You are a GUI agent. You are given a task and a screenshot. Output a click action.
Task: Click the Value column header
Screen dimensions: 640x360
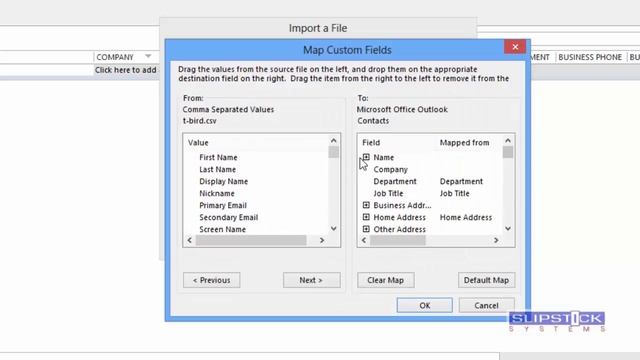(198, 142)
